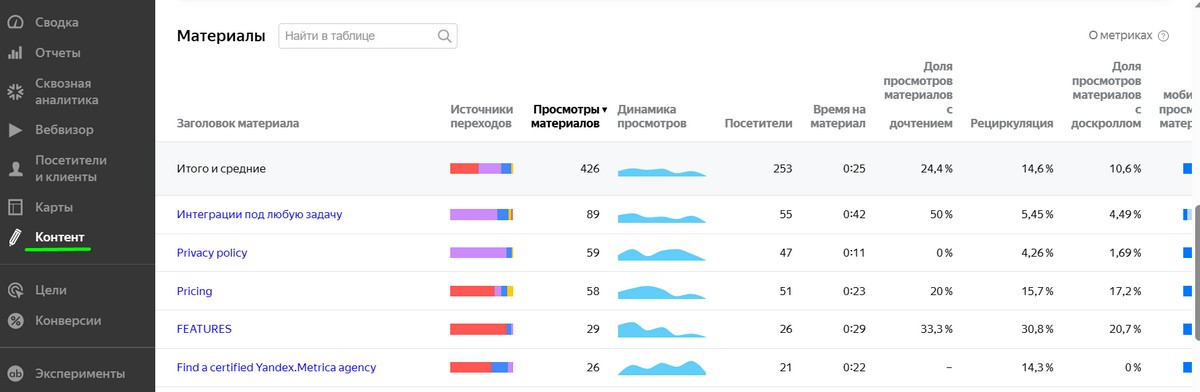This screenshot has height=392, width=1200.
Task: Open the Privacy policy material link
Action: pos(212,253)
